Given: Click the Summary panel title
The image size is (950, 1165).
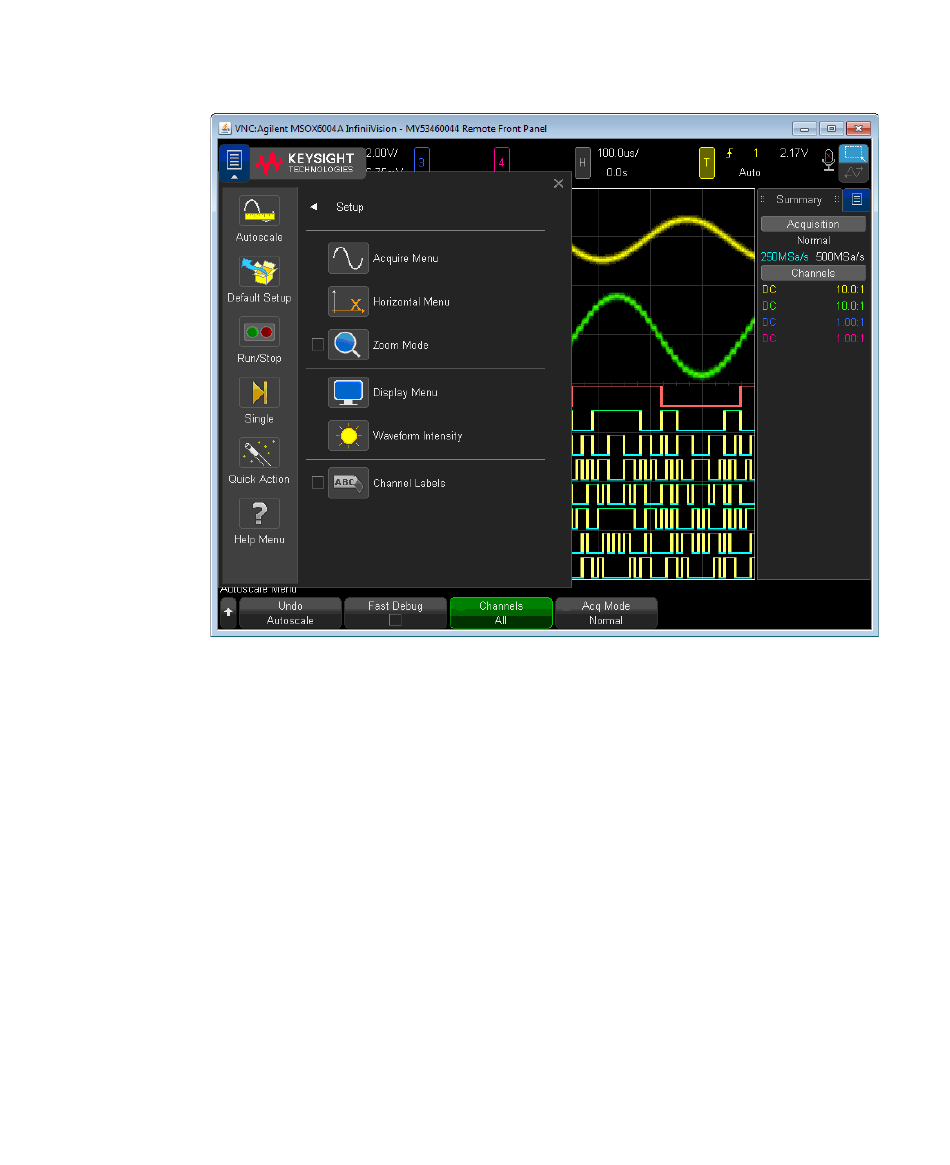Looking at the screenshot, I should click(x=799, y=199).
